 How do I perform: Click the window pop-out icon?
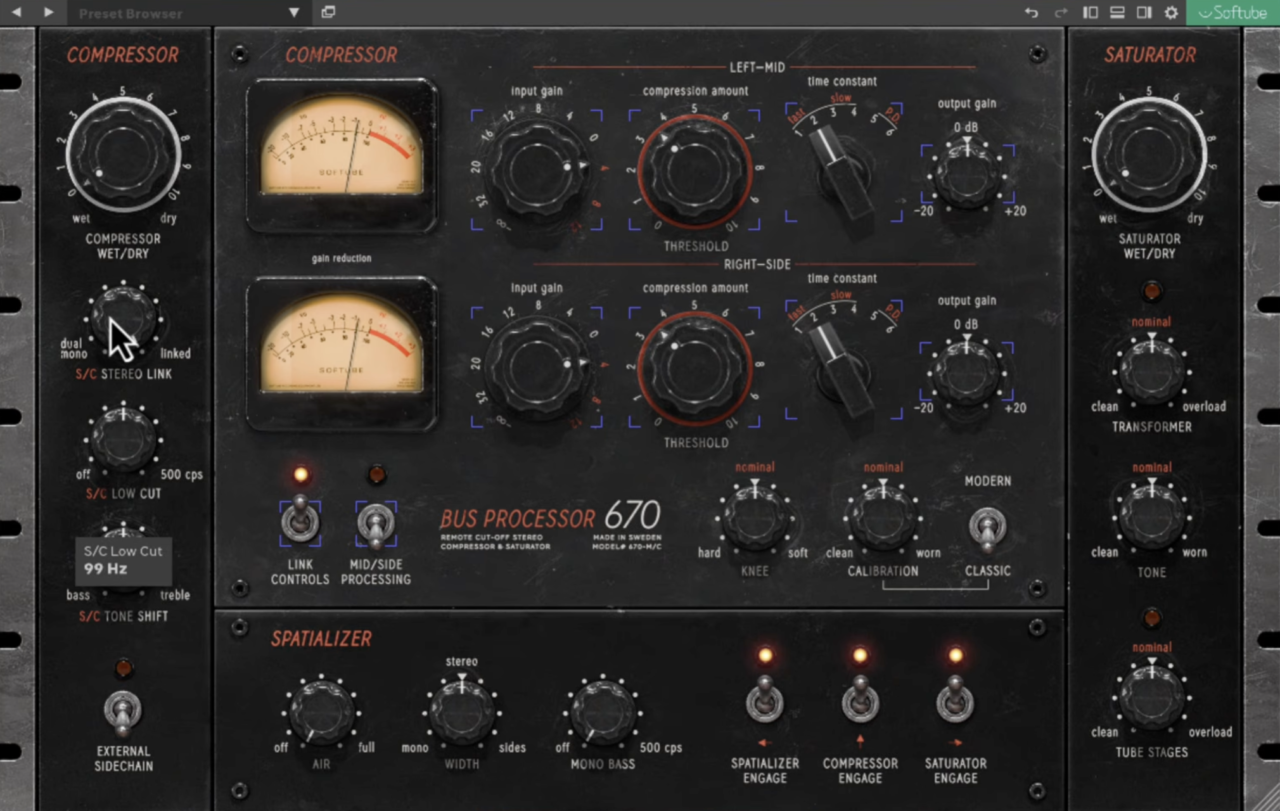(328, 13)
